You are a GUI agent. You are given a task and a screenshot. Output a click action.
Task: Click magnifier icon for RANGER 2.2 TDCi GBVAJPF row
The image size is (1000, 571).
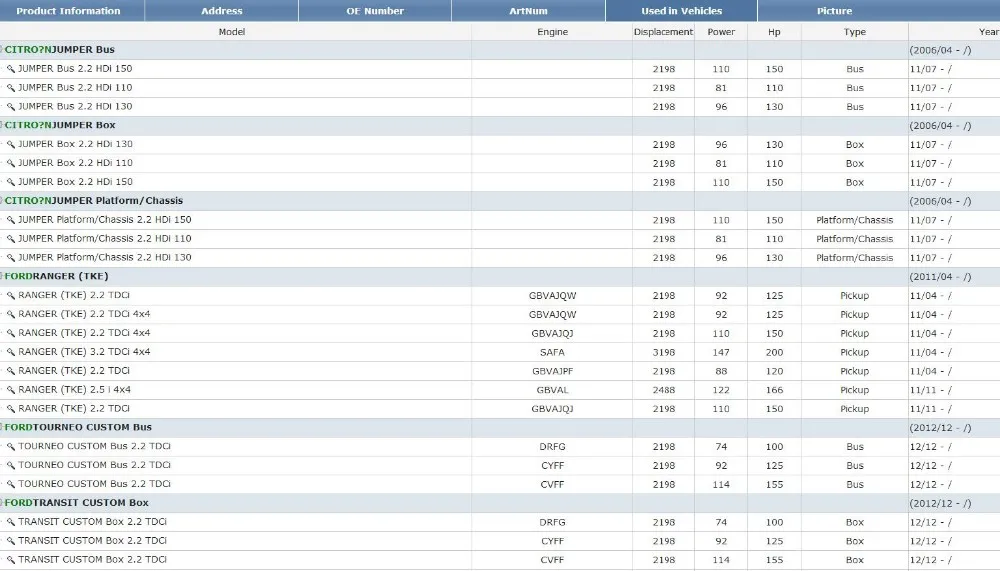click(11, 371)
